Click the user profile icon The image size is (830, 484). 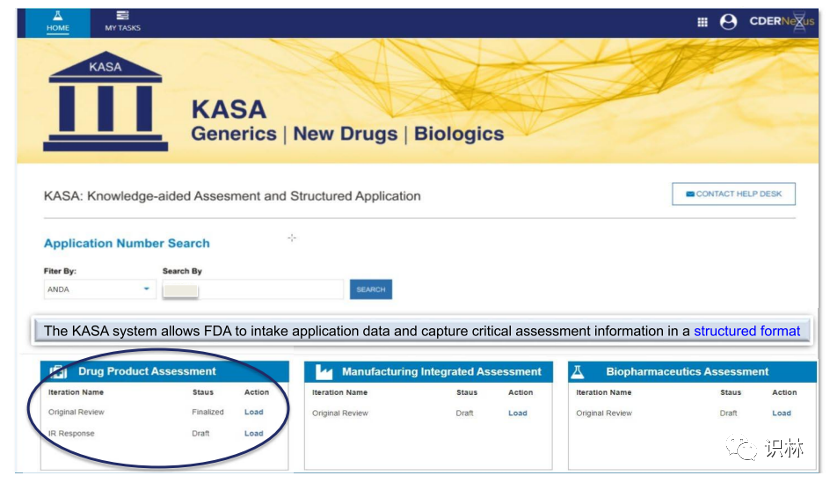tap(728, 21)
